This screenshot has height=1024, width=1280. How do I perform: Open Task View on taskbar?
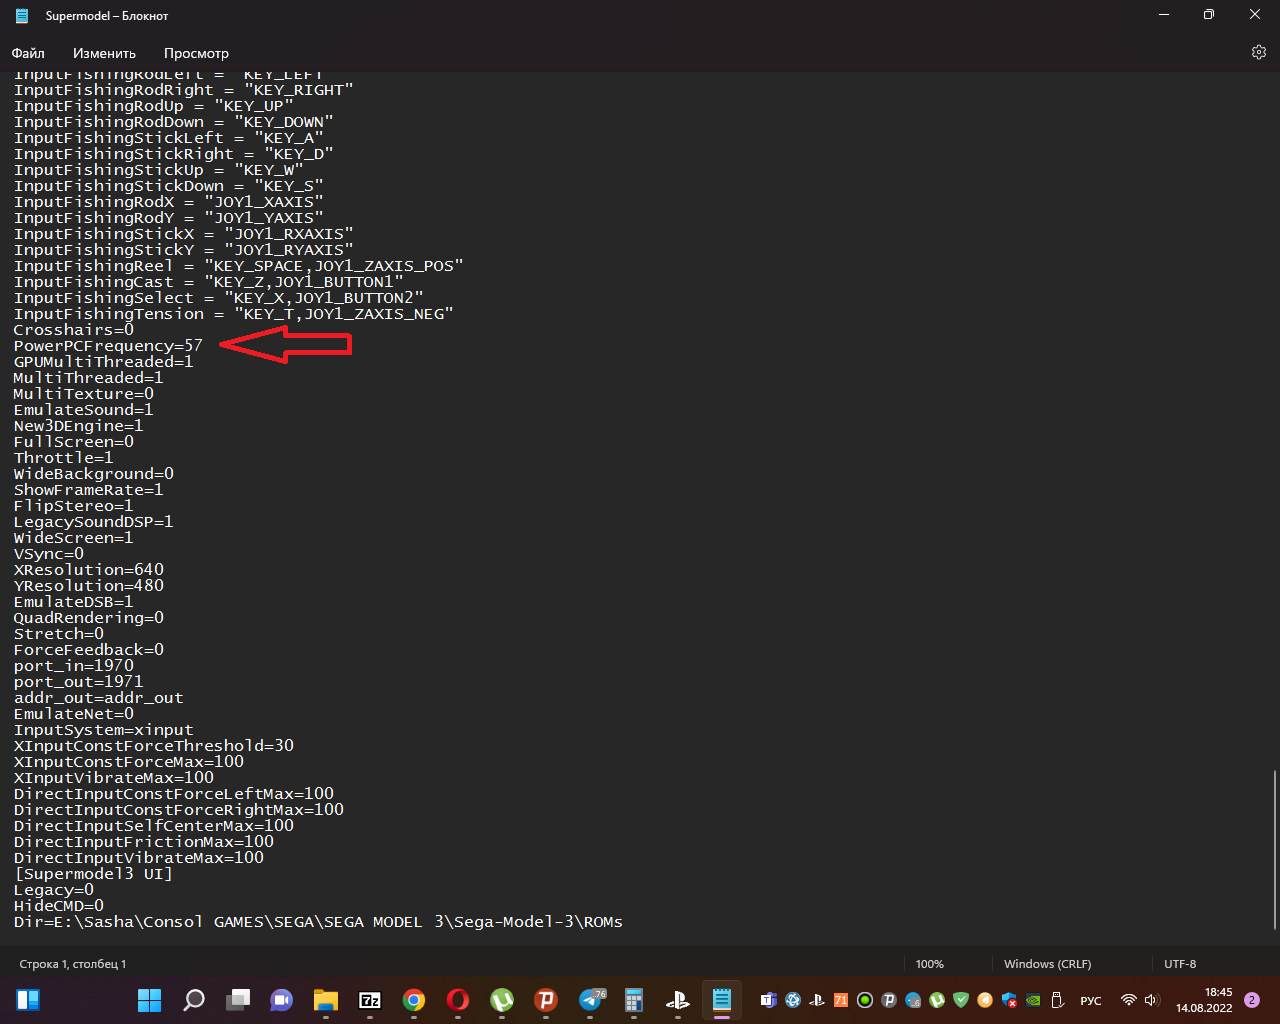(x=238, y=1000)
